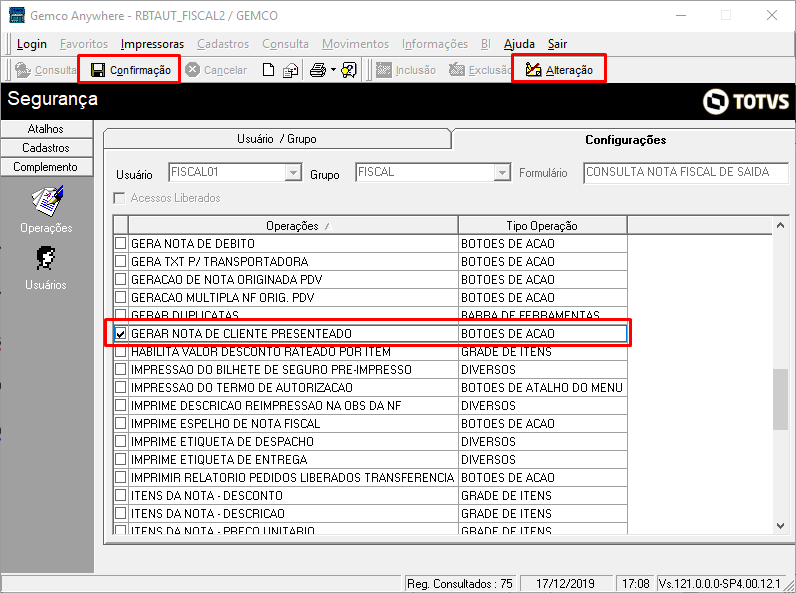This screenshot has height=593, width=796.
Task: Open the Login menu
Action: [x=31, y=44]
